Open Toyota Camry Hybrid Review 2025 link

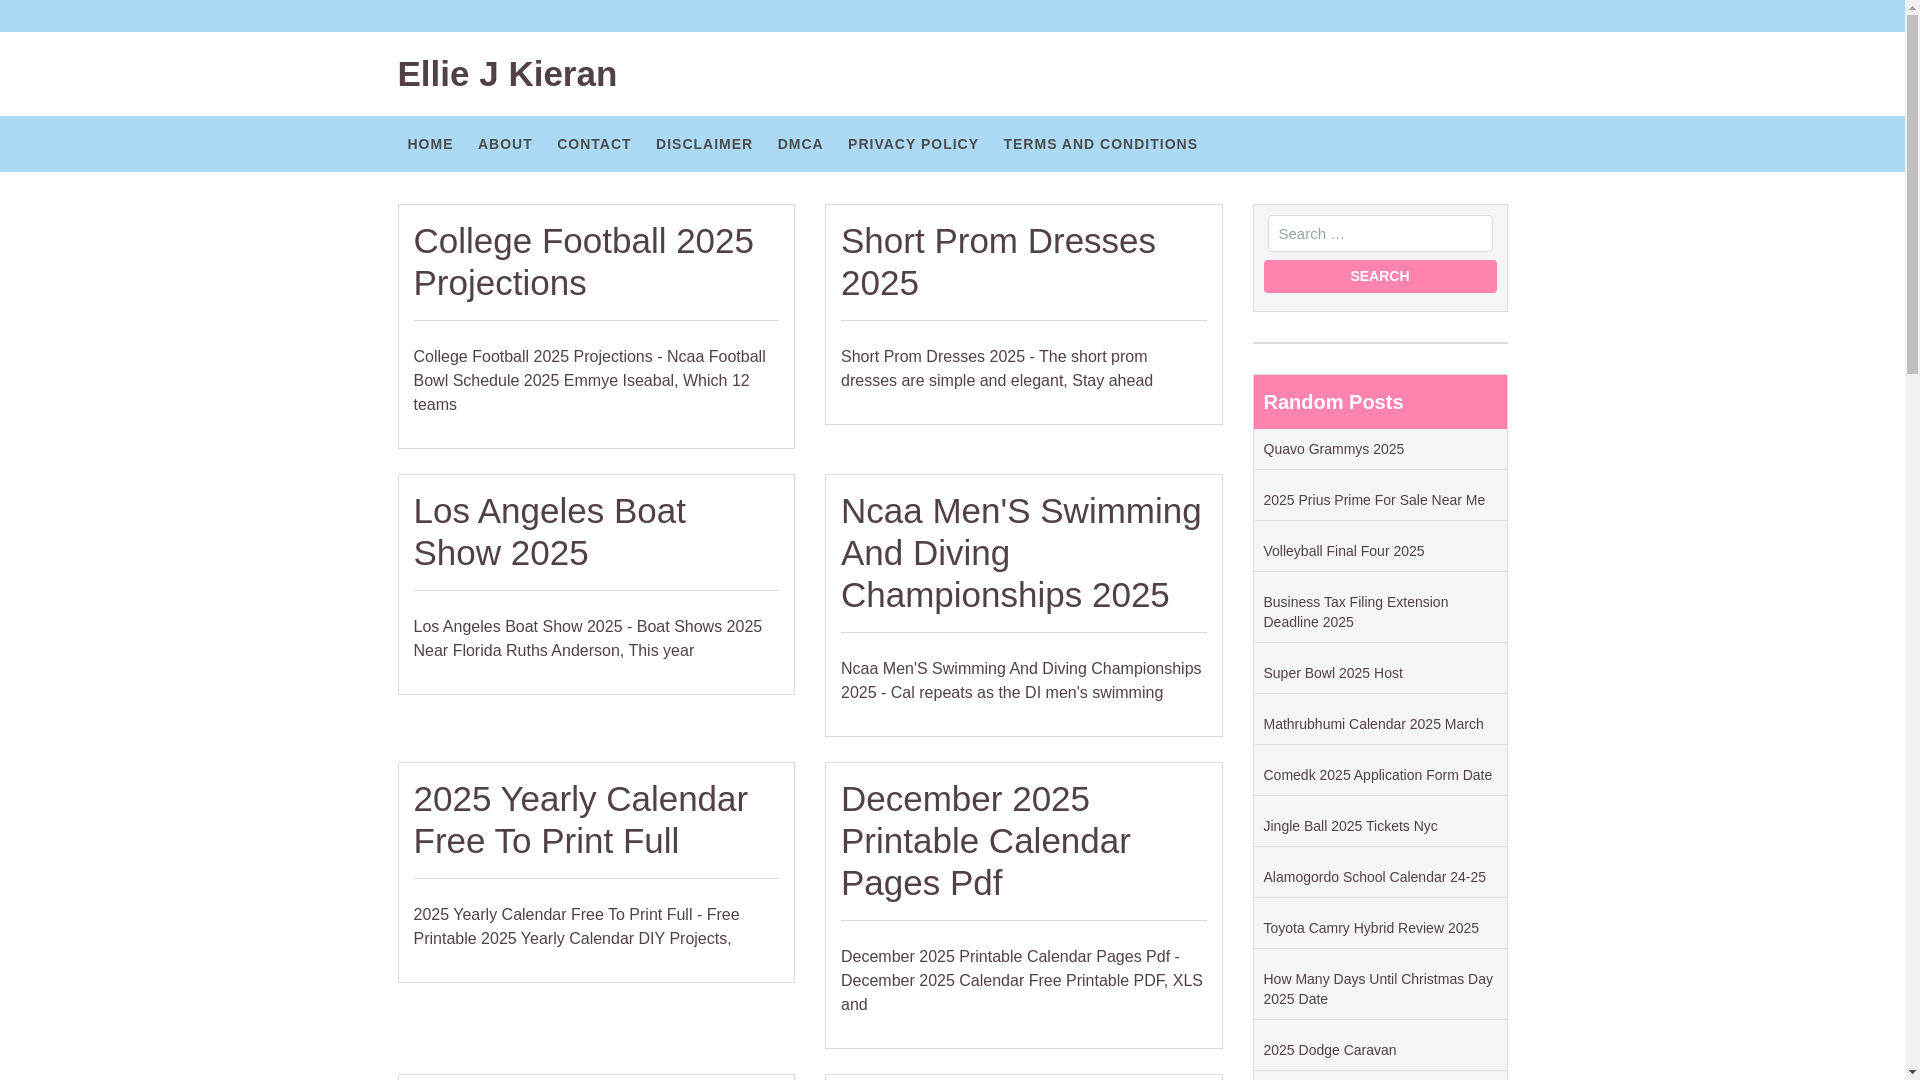click(1370, 928)
